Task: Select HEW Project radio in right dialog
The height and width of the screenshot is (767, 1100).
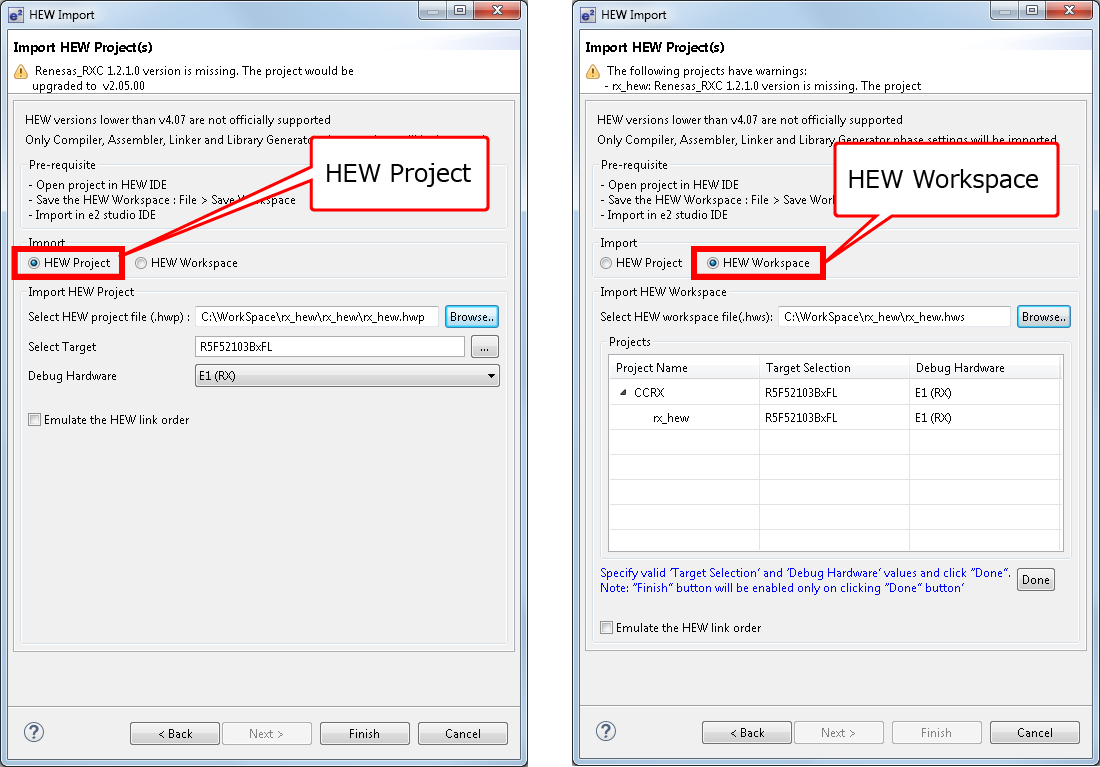Action: [606, 263]
